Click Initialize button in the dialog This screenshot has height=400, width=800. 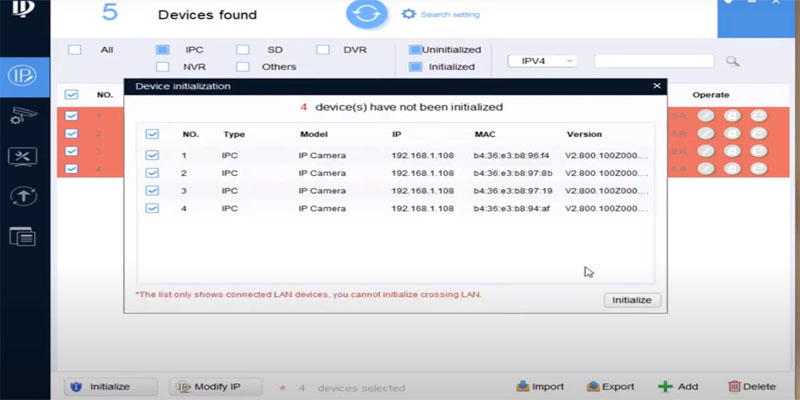point(632,300)
